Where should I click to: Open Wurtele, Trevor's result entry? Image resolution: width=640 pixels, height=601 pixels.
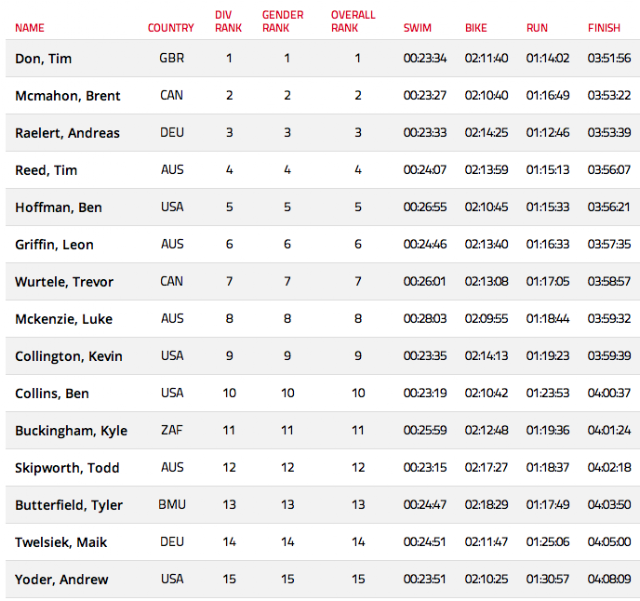64,282
